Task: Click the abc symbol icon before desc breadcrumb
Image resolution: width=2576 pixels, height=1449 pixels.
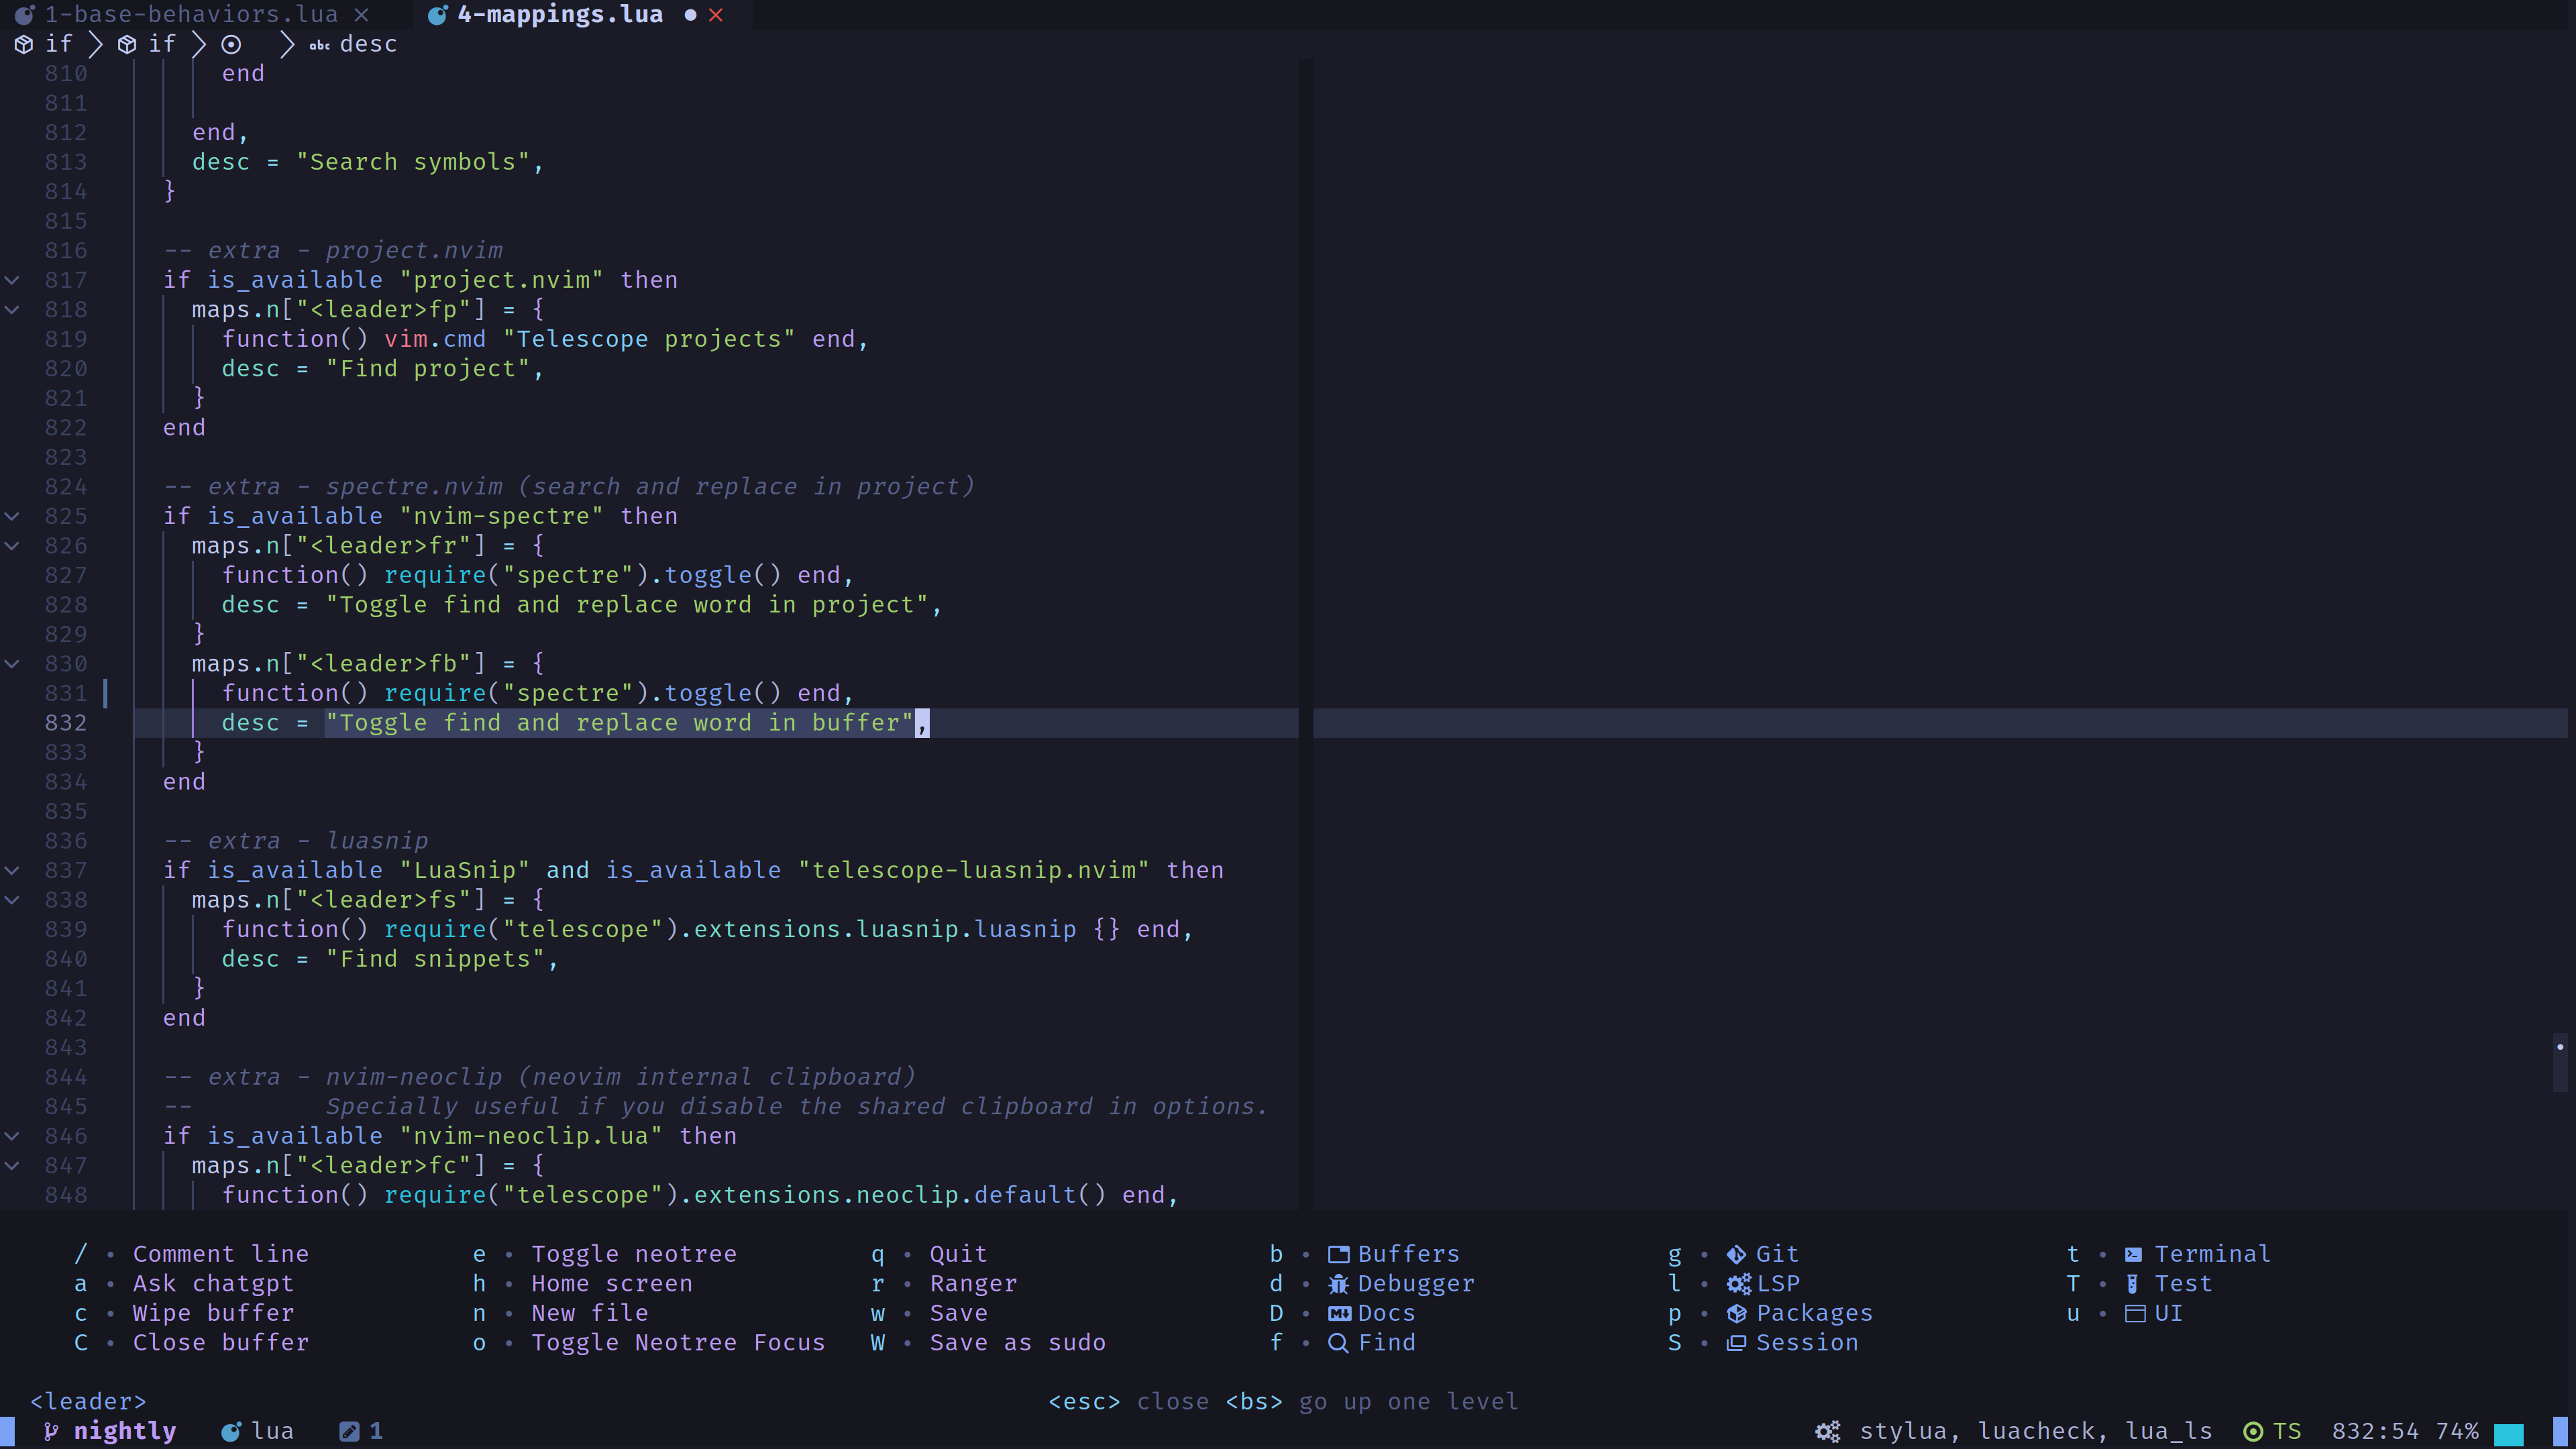Action: 319,44
